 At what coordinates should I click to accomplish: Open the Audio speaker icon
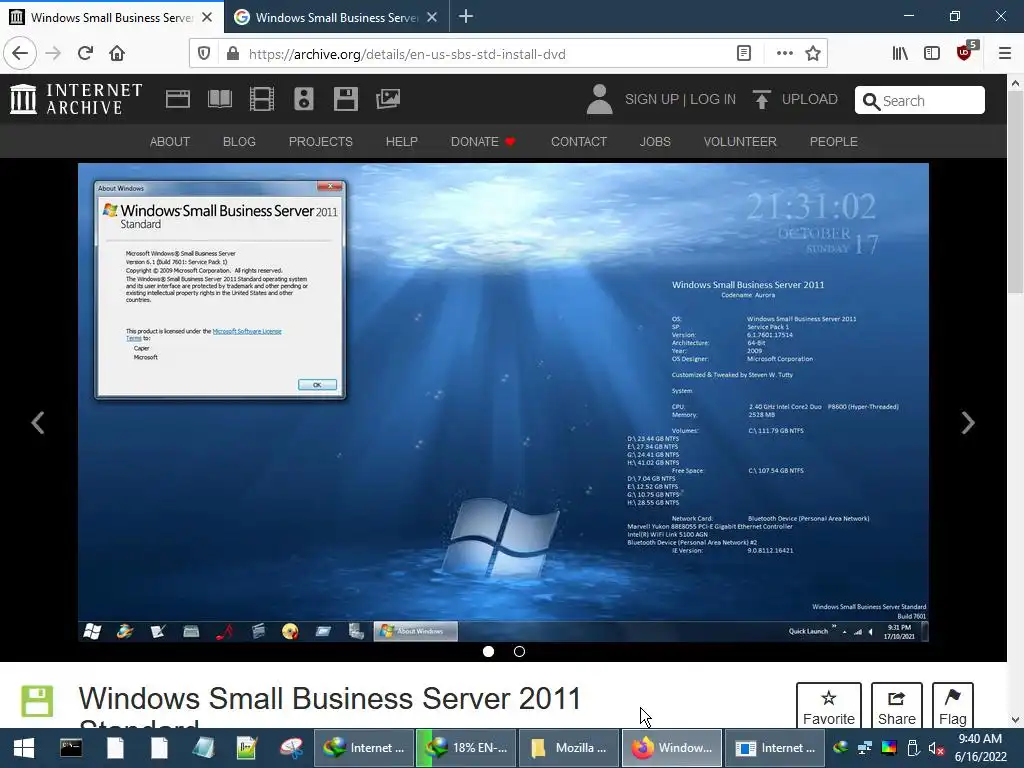(x=304, y=99)
